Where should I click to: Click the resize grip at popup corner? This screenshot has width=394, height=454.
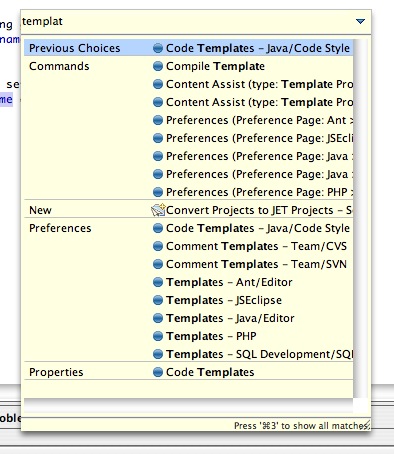[367, 425]
